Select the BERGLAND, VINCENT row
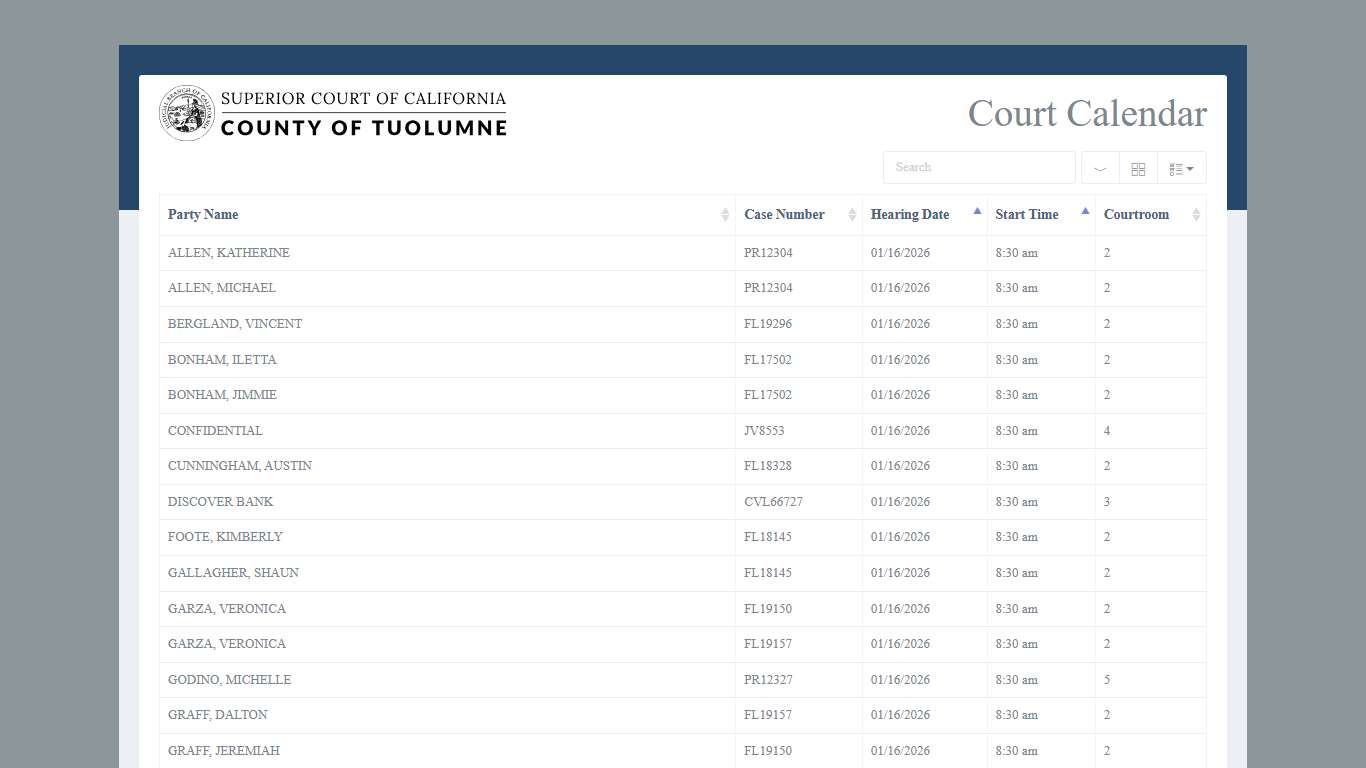This screenshot has height=768, width=1366. coord(235,324)
